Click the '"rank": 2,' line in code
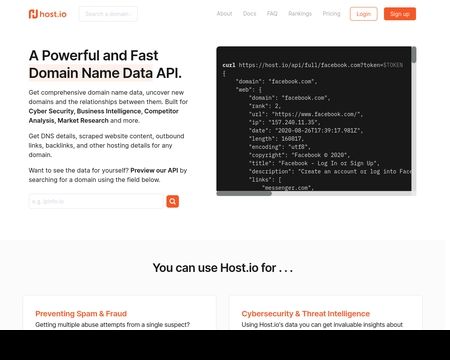The image size is (450, 360). click(265, 106)
